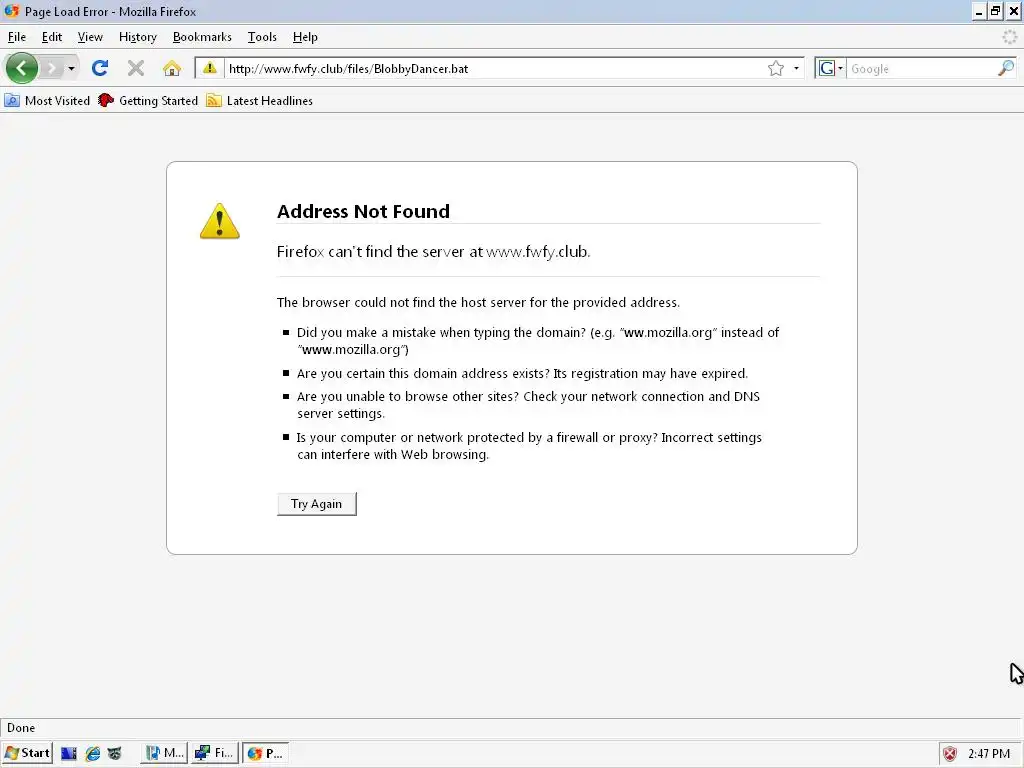Viewport: 1024px width, 768px height.
Task: Switch to the 'M...' taskbar window
Action: tap(165, 753)
